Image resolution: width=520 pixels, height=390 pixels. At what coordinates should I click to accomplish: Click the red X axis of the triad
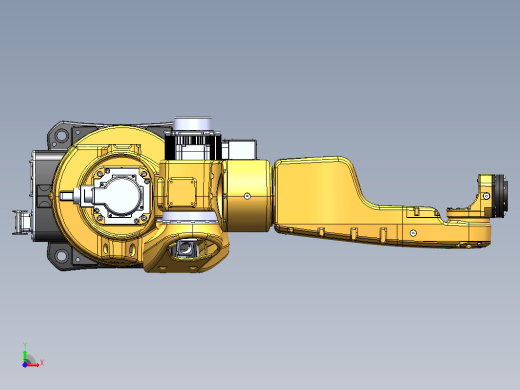[x=34, y=365]
